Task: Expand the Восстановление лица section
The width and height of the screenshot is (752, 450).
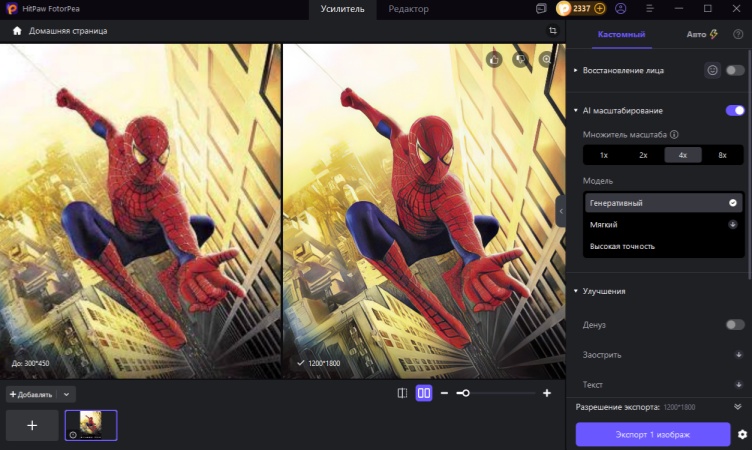Action: (576, 71)
